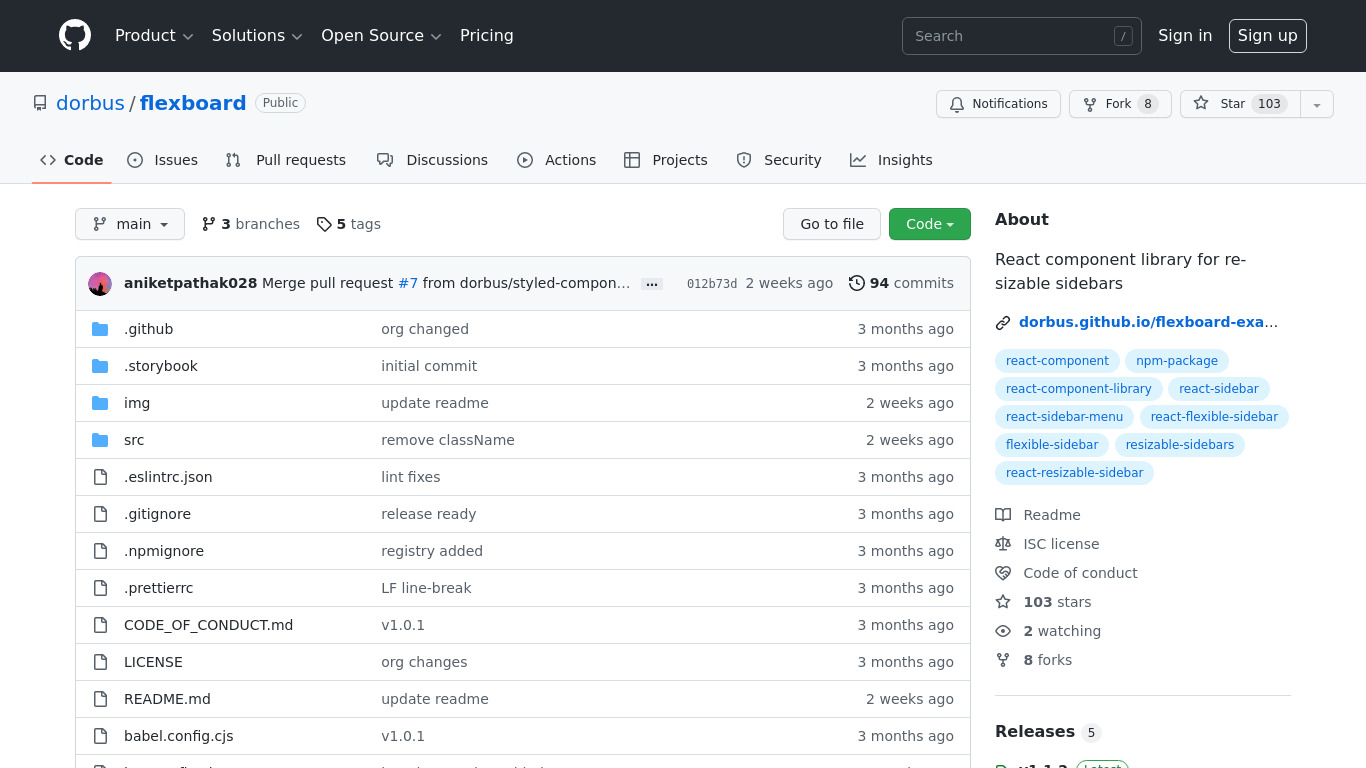Image resolution: width=1366 pixels, height=768 pixels.
Task: Open commit hash 012b73d
Action: 712,284
